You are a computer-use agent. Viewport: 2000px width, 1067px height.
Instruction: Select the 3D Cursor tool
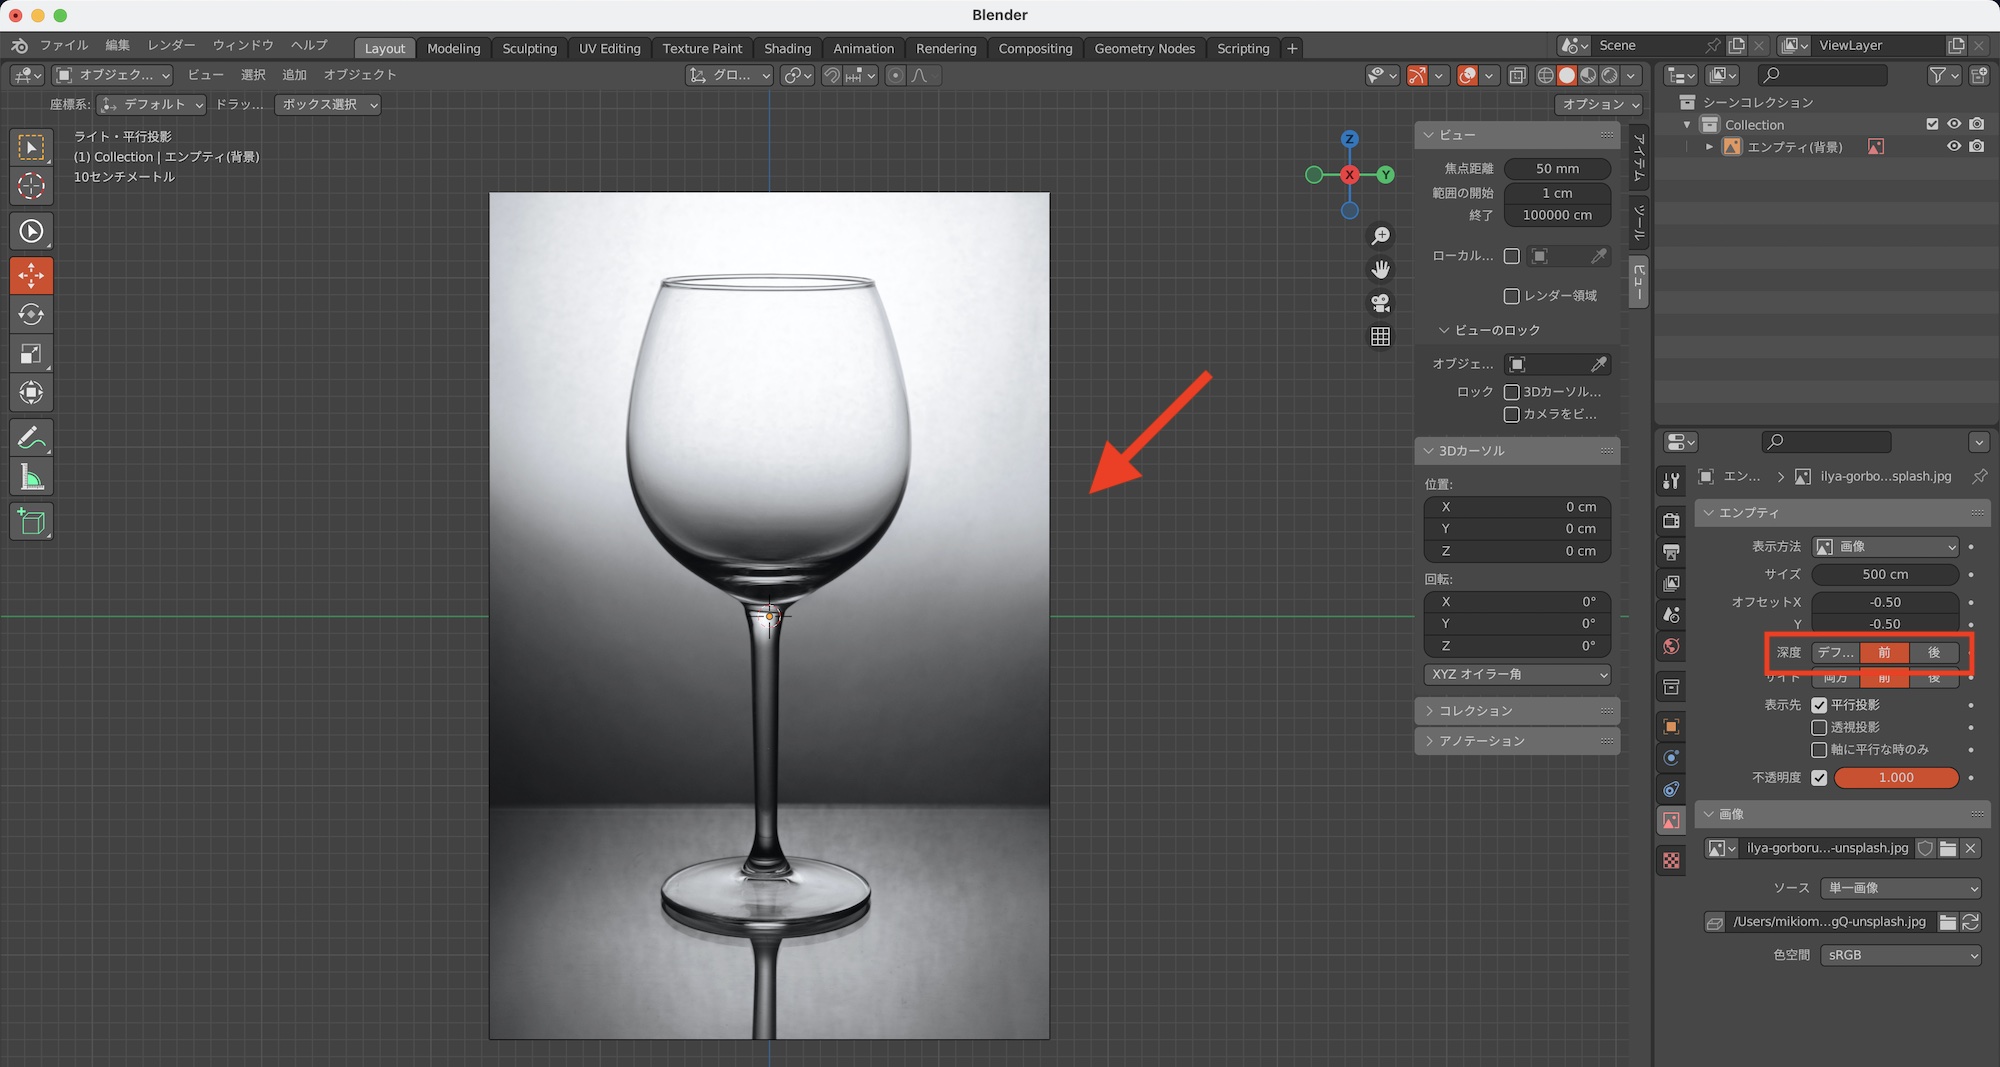(31, 186)
